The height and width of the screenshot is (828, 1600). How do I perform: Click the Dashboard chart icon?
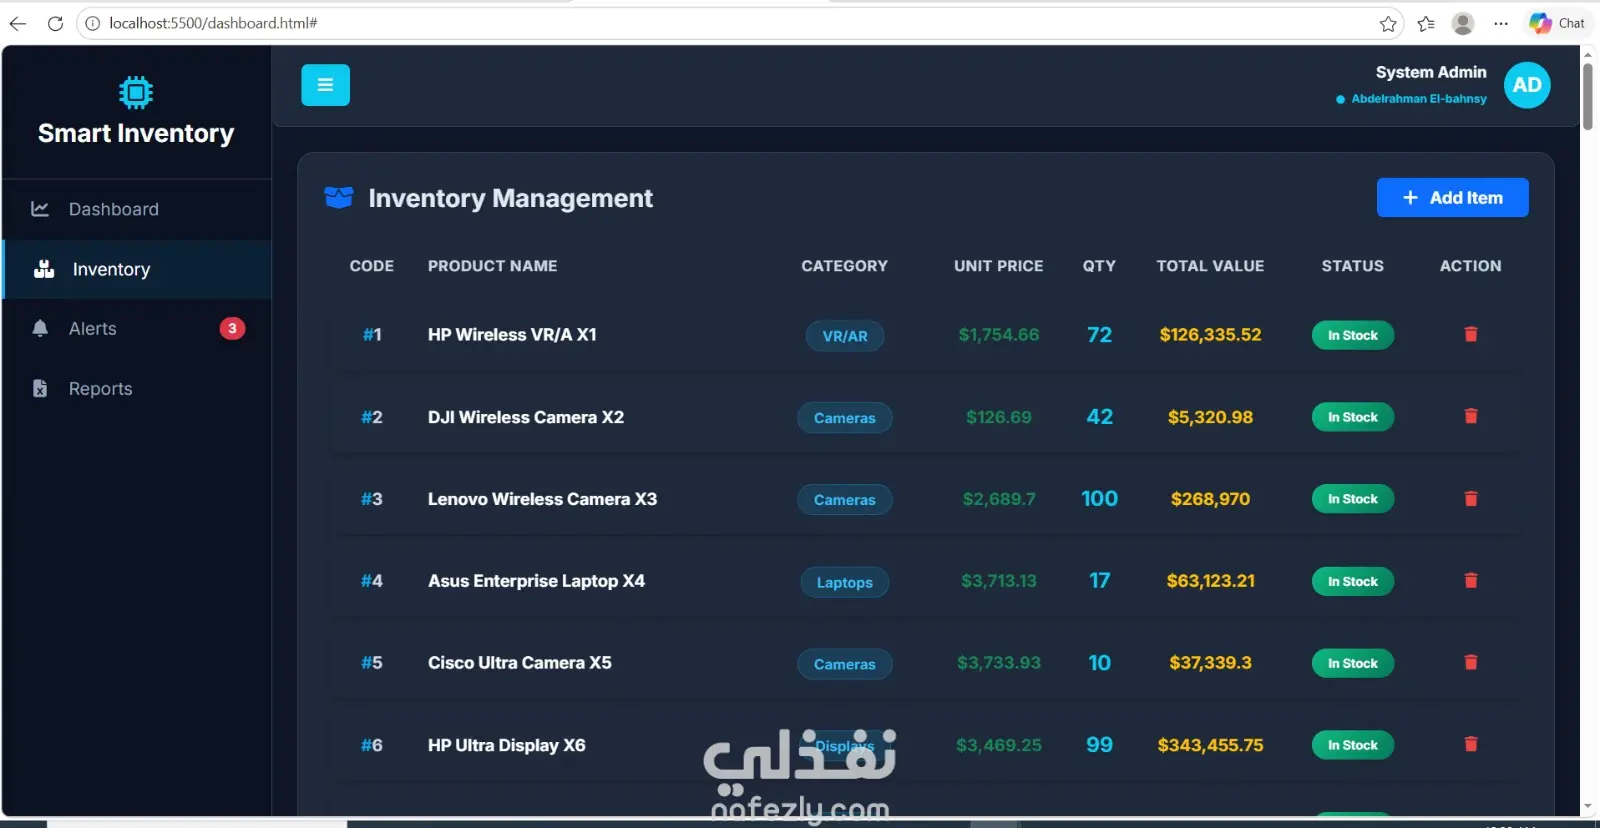click(40, 209)
